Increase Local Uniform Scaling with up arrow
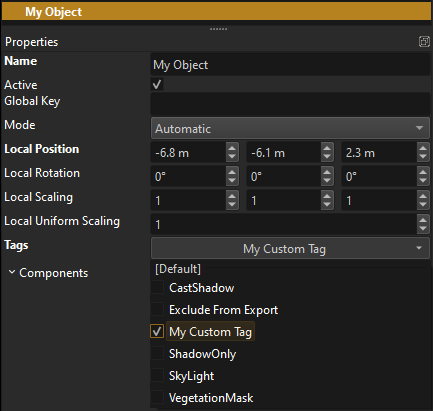The image size is (433, 411). point(423,220)
